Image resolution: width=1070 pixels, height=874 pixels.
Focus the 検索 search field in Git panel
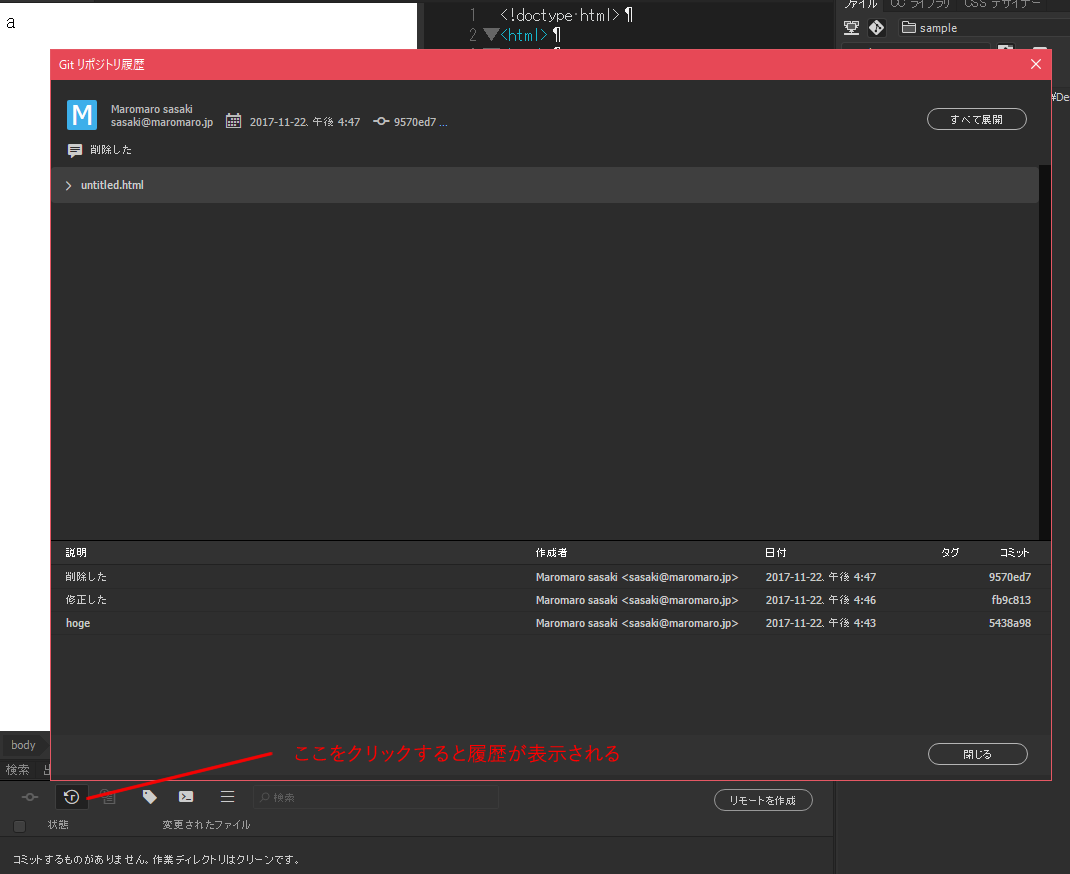(x=376, y=797)
